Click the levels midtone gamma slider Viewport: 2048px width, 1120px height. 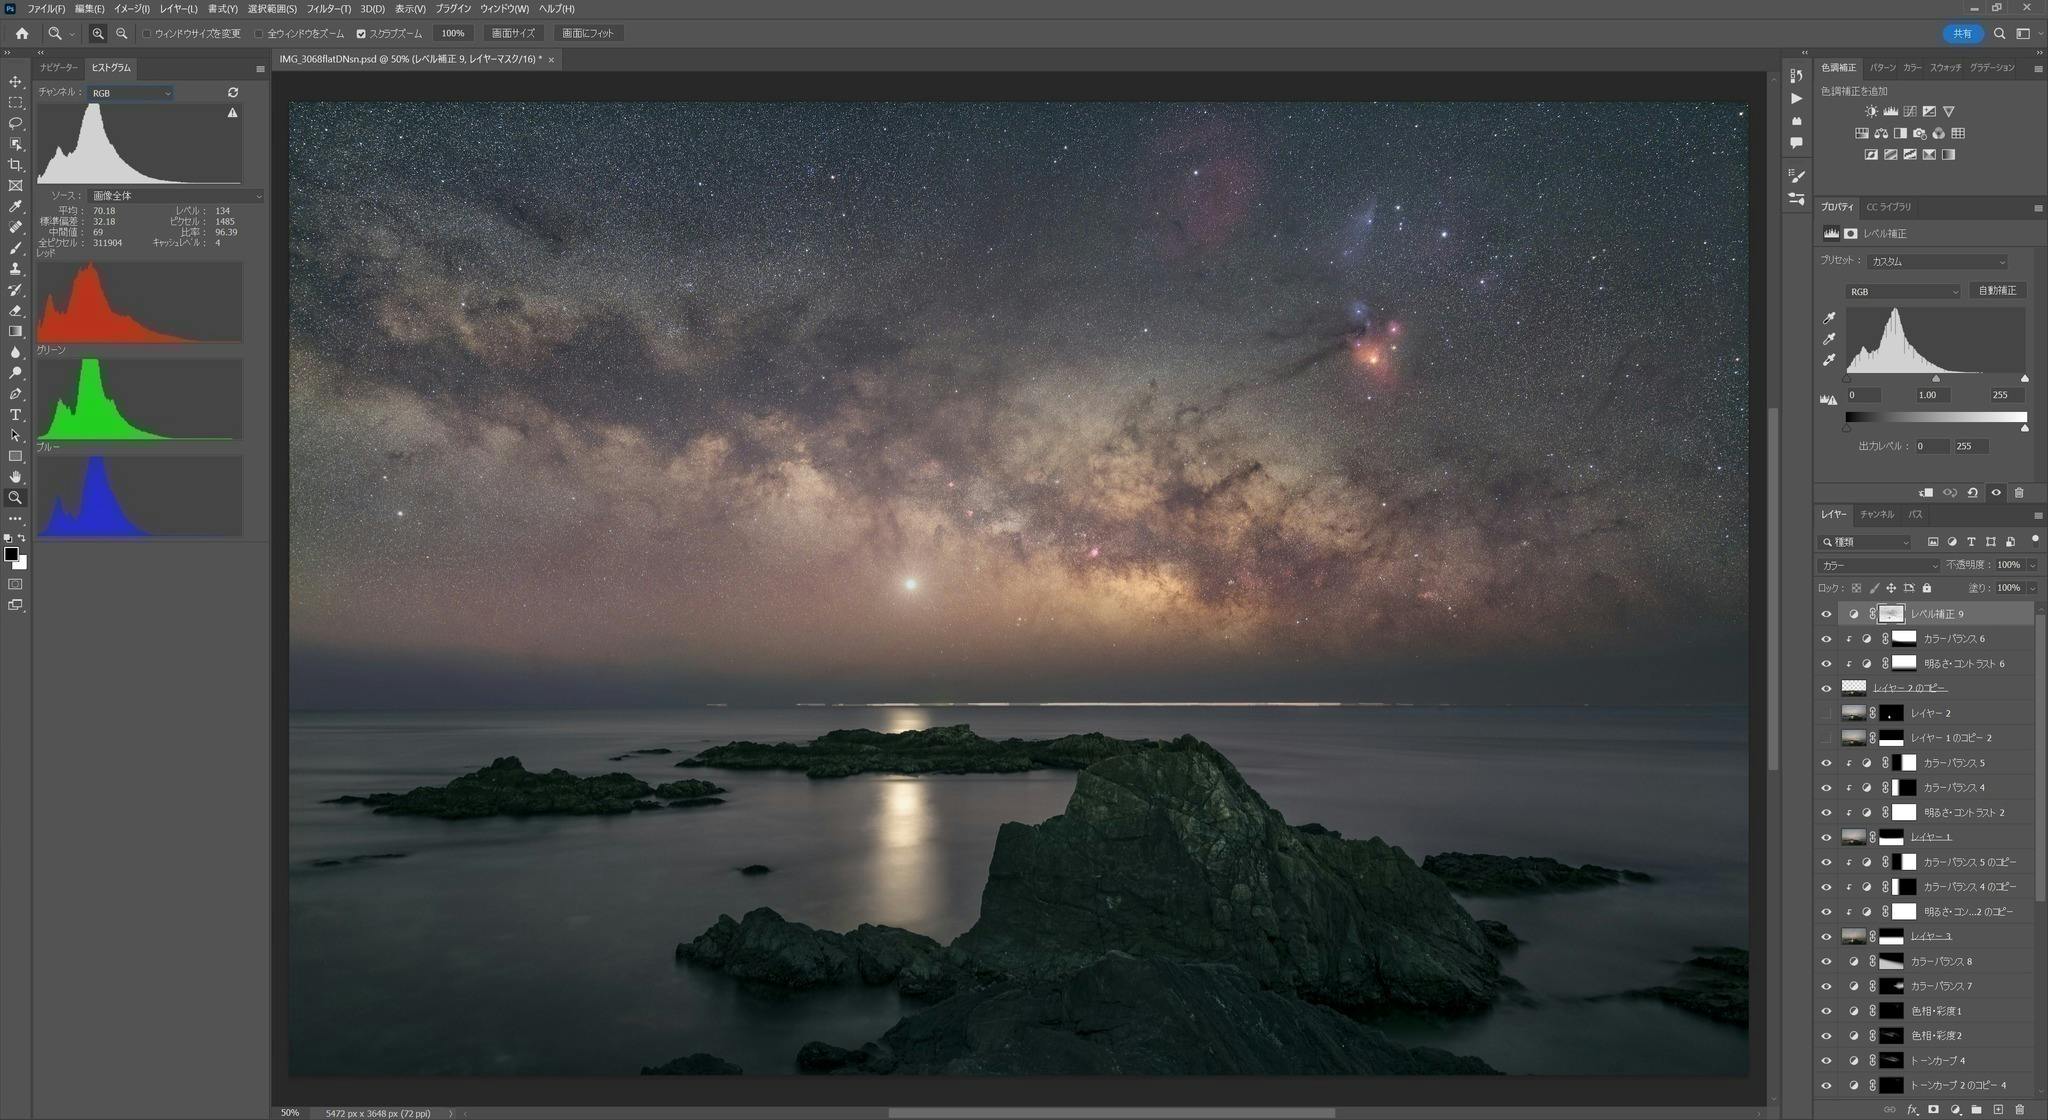(x=1936, y=379)
